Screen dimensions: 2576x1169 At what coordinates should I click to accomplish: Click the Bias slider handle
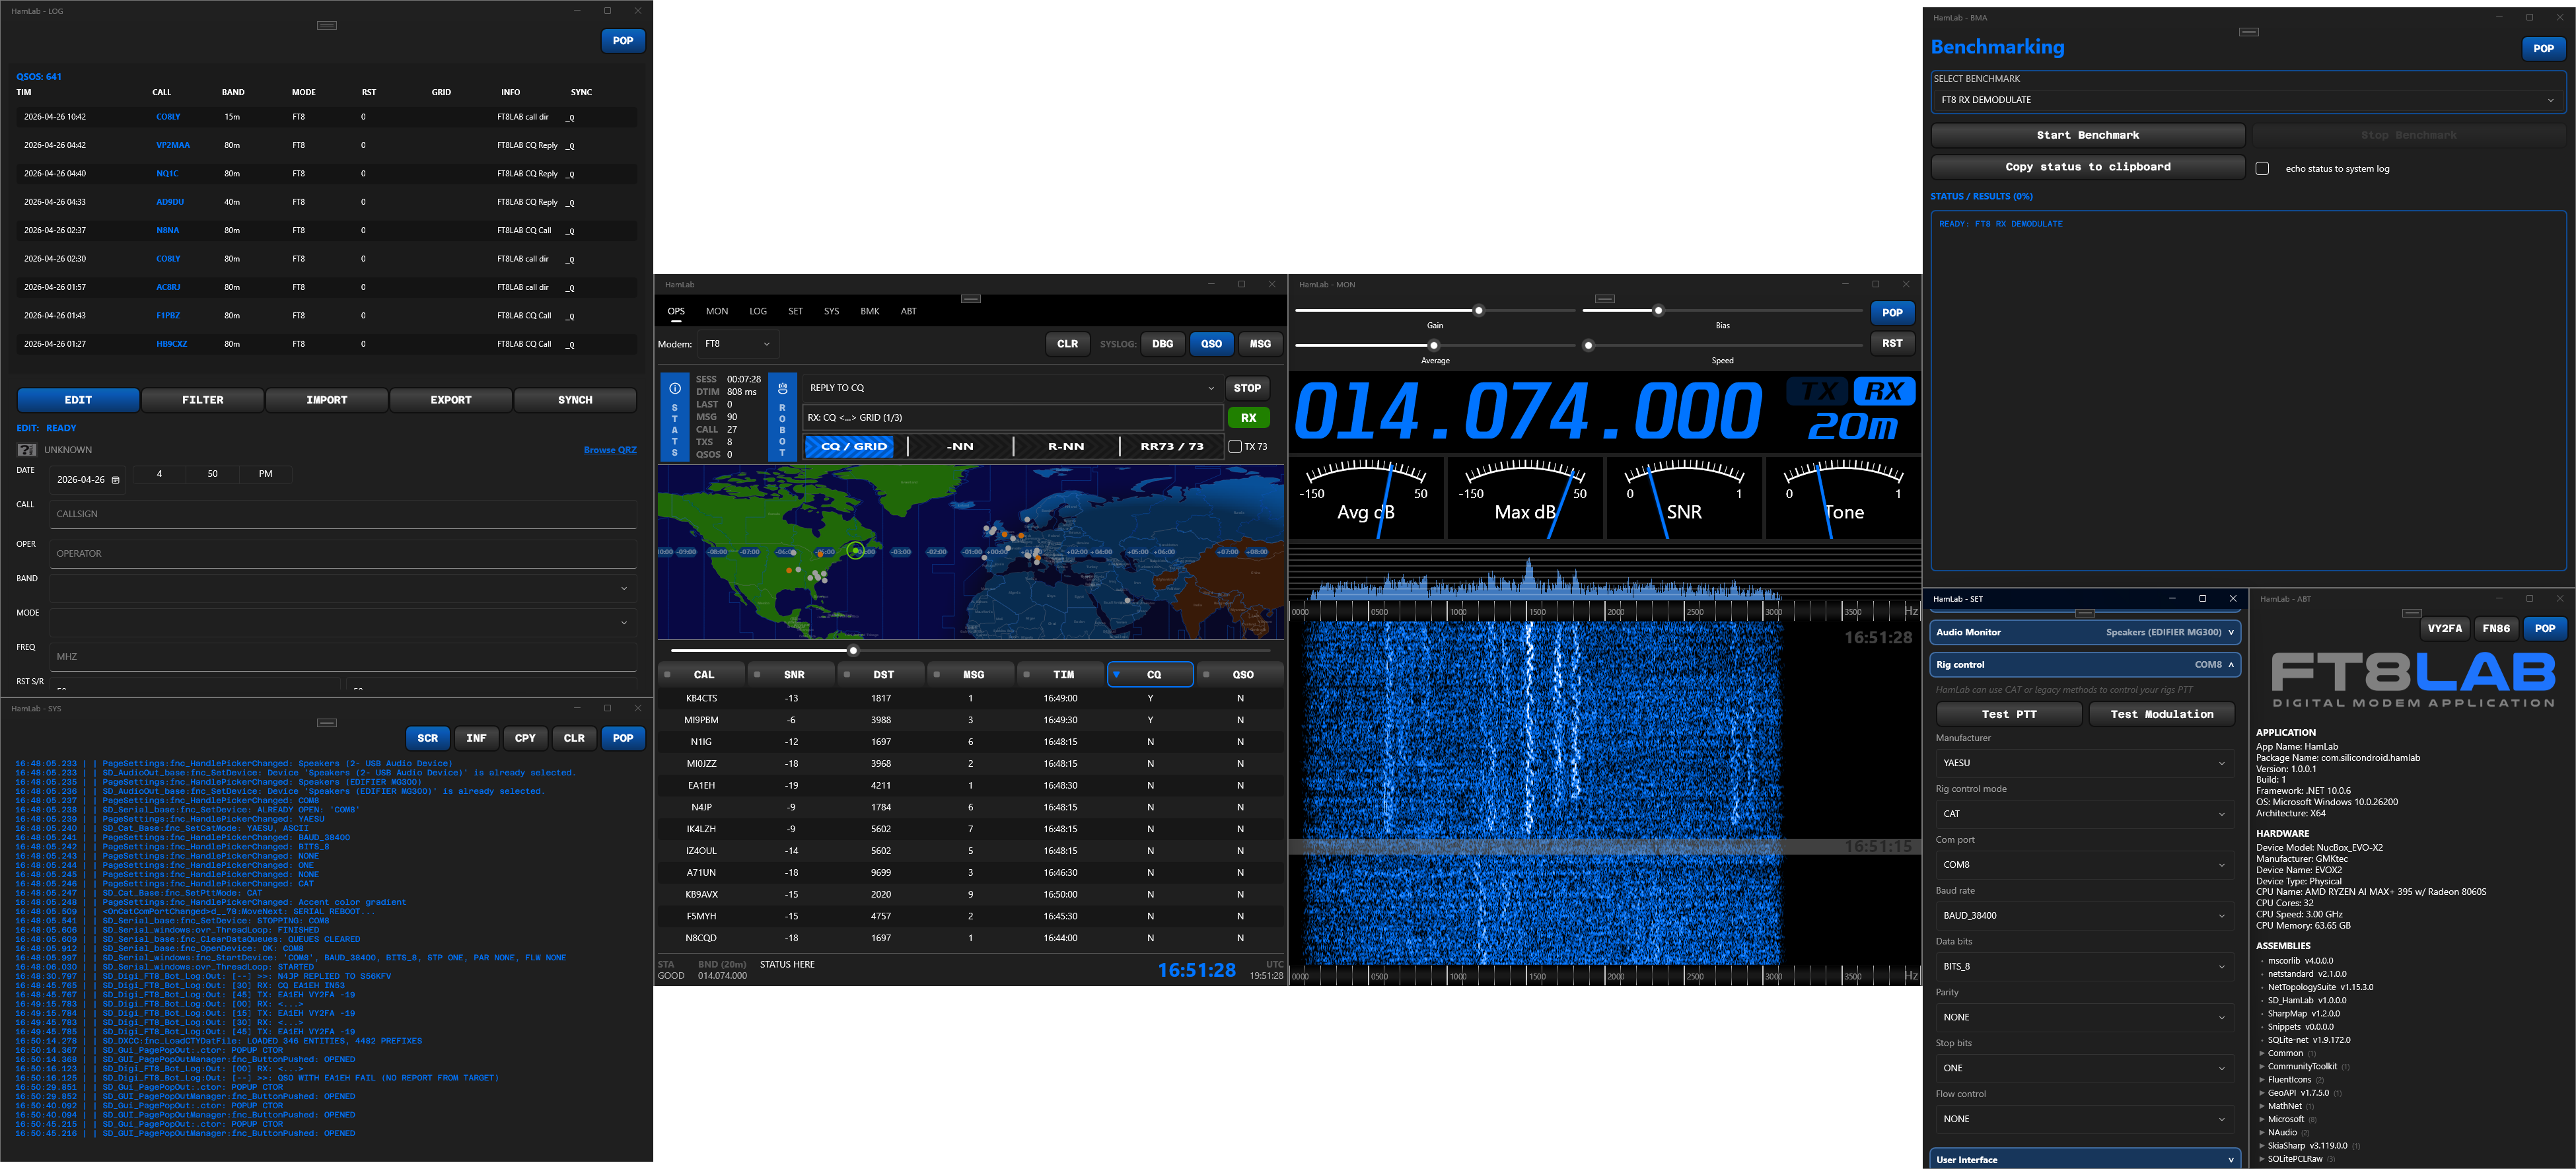click(1658, 310)
